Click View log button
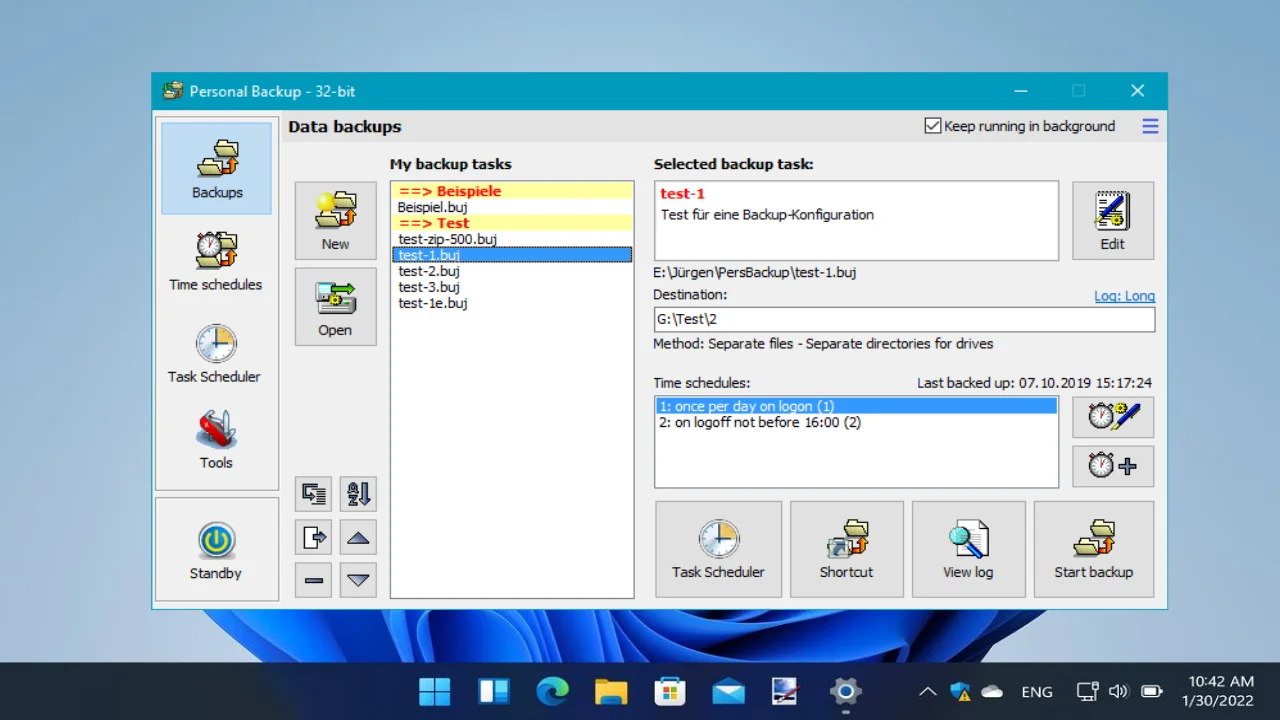This screenshot has height=720, width=1280. click(x=968, y=549)
